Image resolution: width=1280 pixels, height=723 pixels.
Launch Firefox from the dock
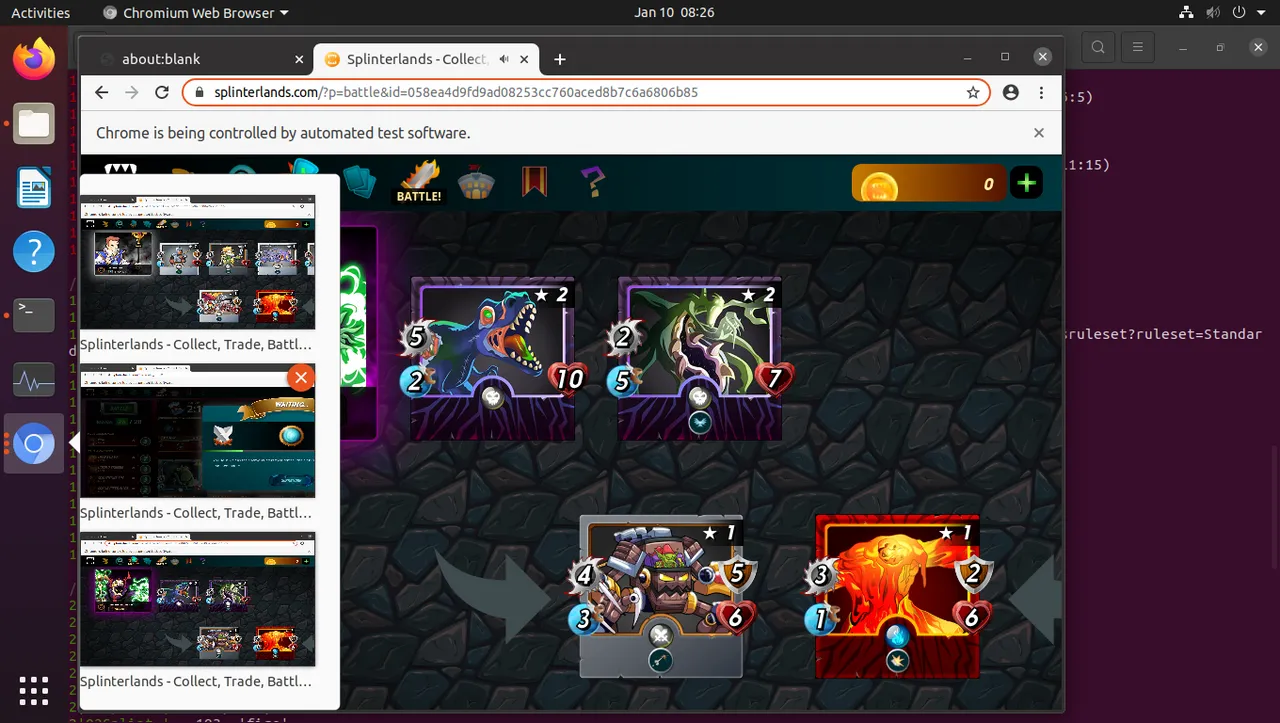click(x=33, y=59)
